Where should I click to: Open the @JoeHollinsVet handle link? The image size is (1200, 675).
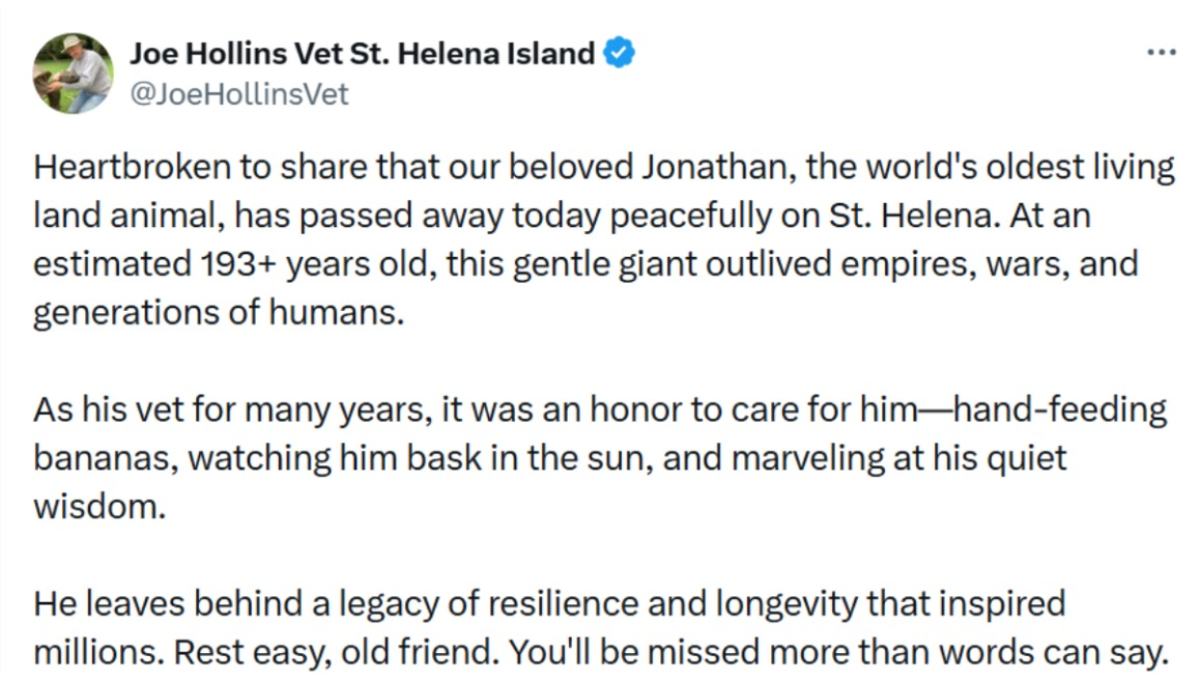[239, 94]
